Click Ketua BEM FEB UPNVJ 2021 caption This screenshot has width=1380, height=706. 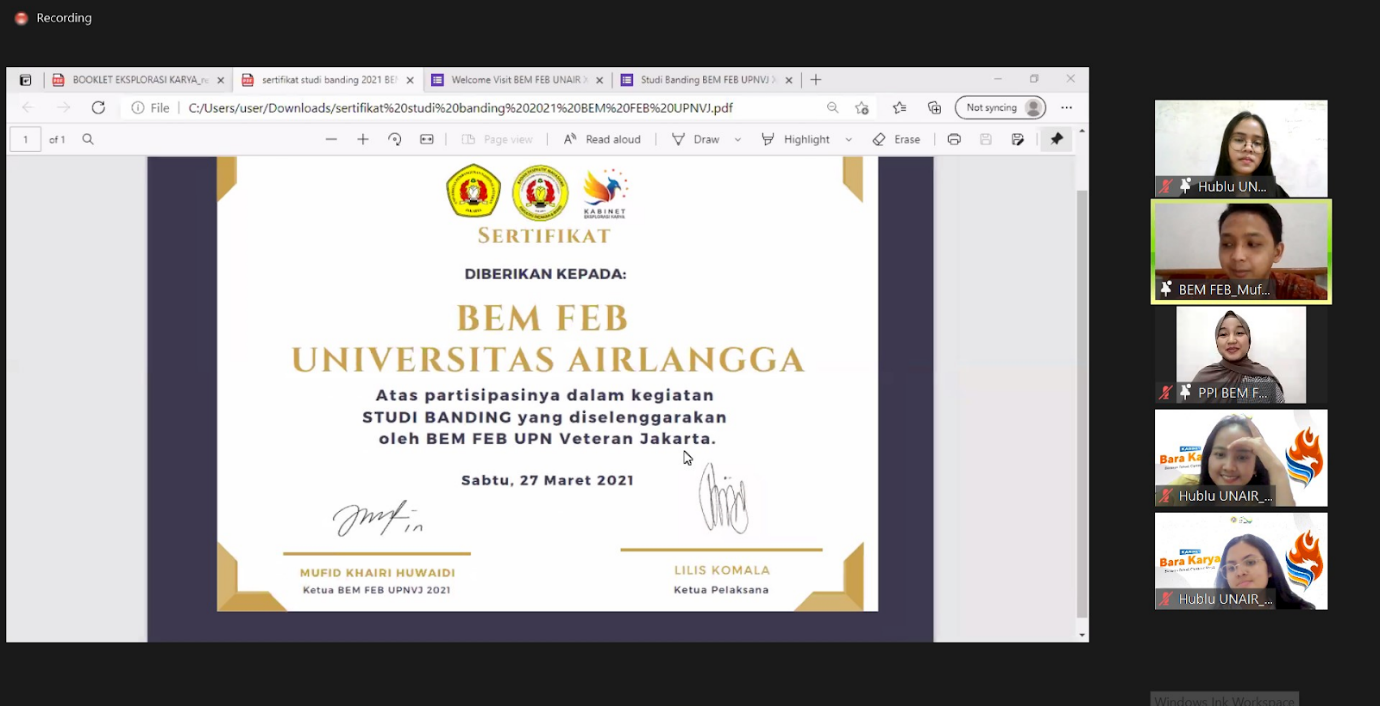[x=377, y=590]
